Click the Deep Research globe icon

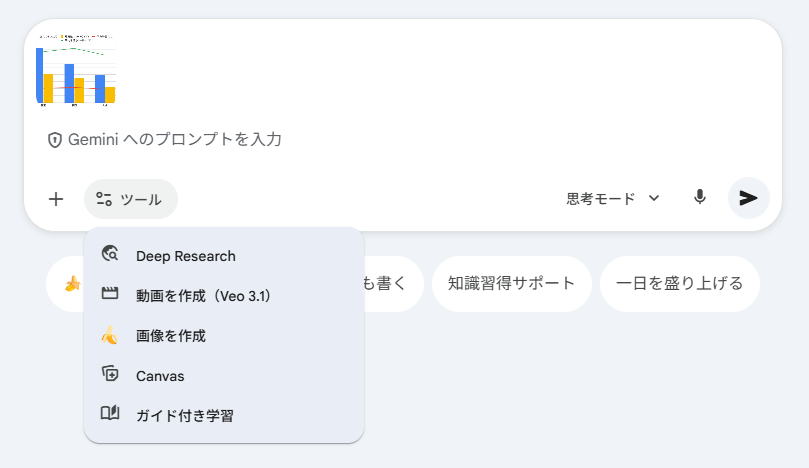coord(110,254)
